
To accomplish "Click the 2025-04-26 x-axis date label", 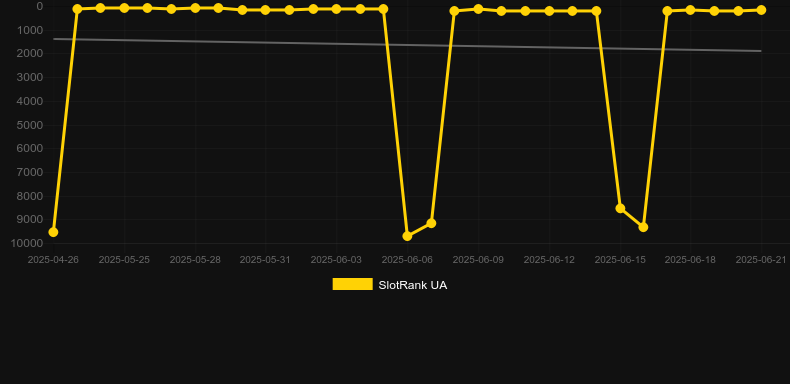I will tap(53, 260).
